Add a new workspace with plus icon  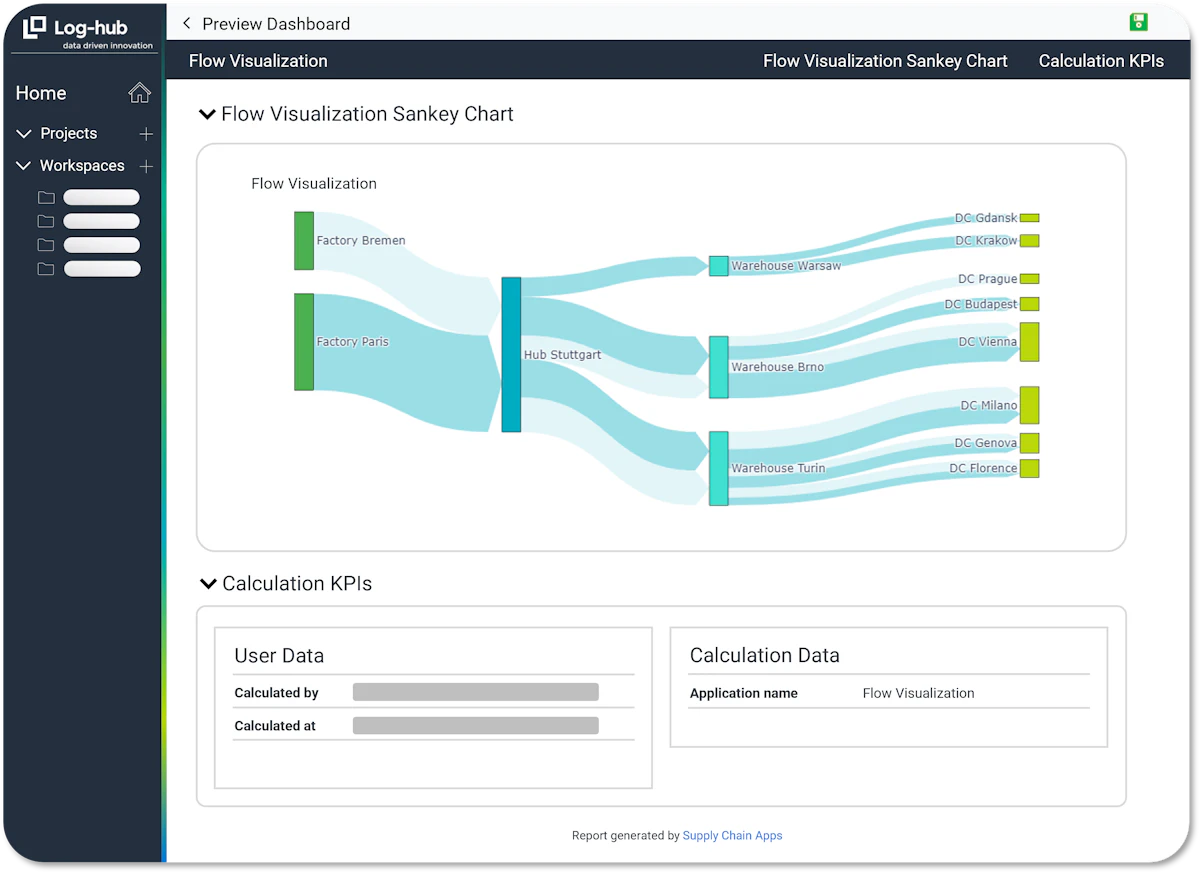146,166
